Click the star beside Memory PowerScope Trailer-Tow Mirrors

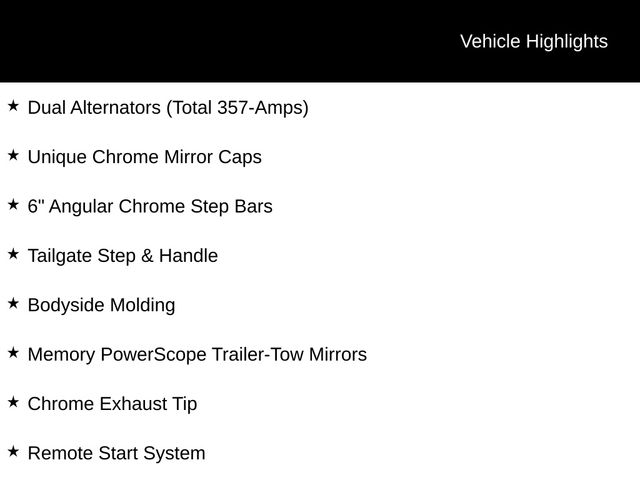(13, 353)
